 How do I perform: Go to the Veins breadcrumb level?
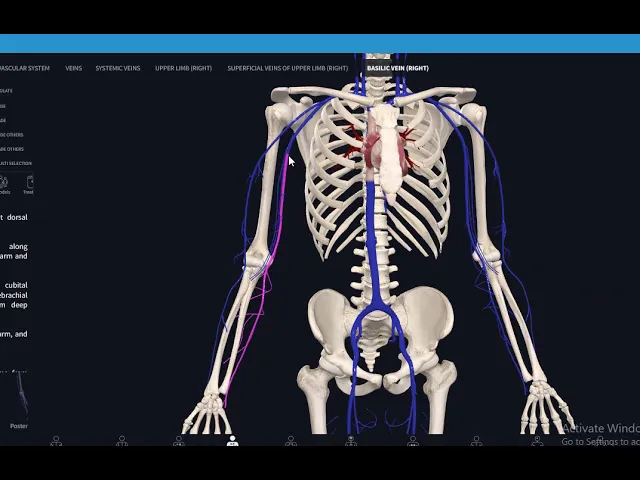pos(73,68)
